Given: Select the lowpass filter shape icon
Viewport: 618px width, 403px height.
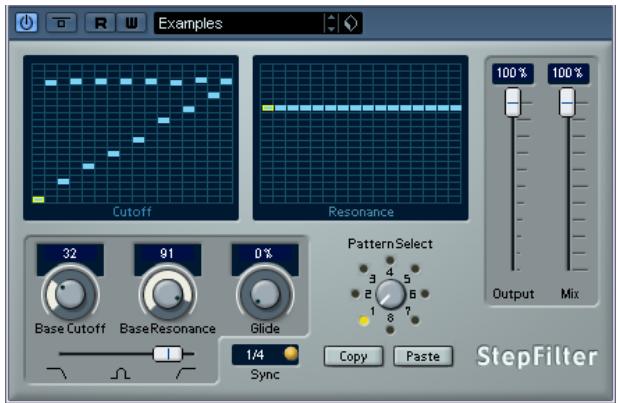Looking at the screenshot, I should coord(56,373).
